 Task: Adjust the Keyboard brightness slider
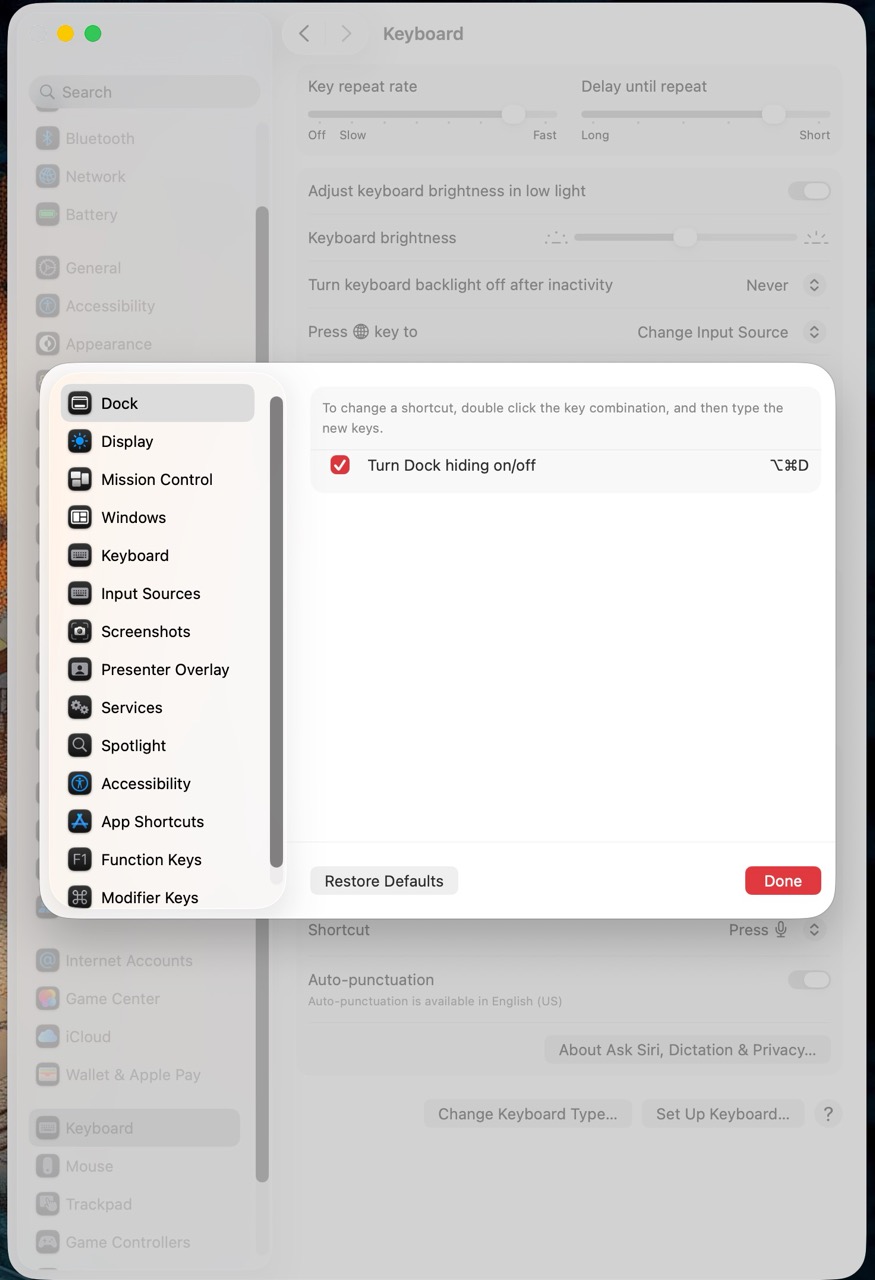click(686, 238)
